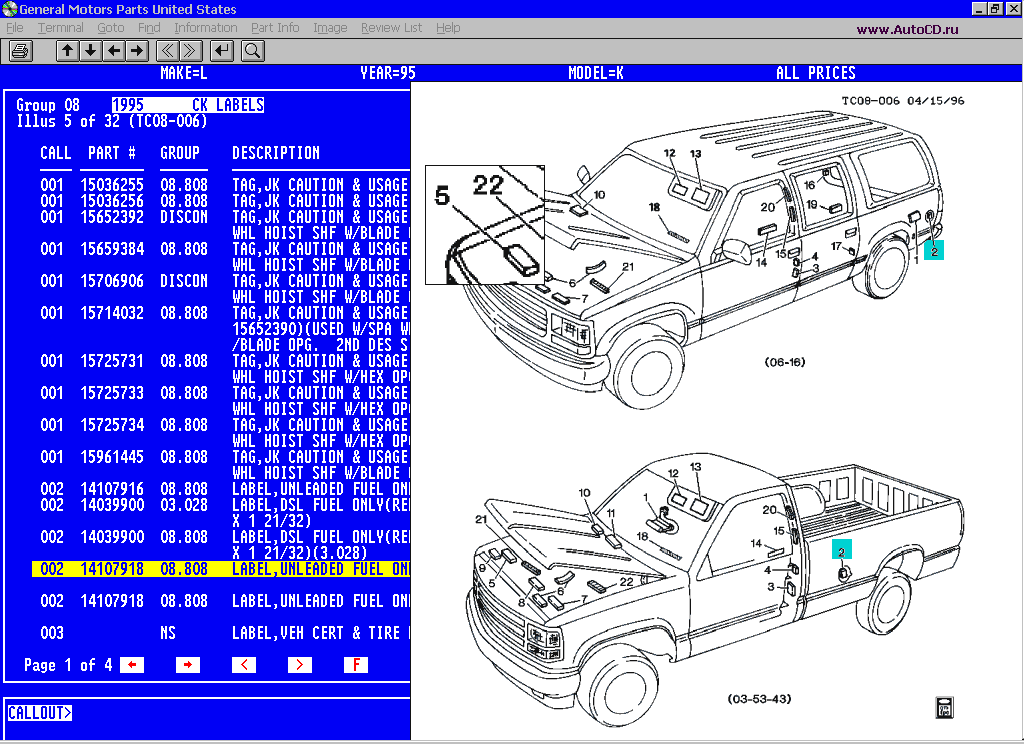Click the minimize window button

coord(979,8)
